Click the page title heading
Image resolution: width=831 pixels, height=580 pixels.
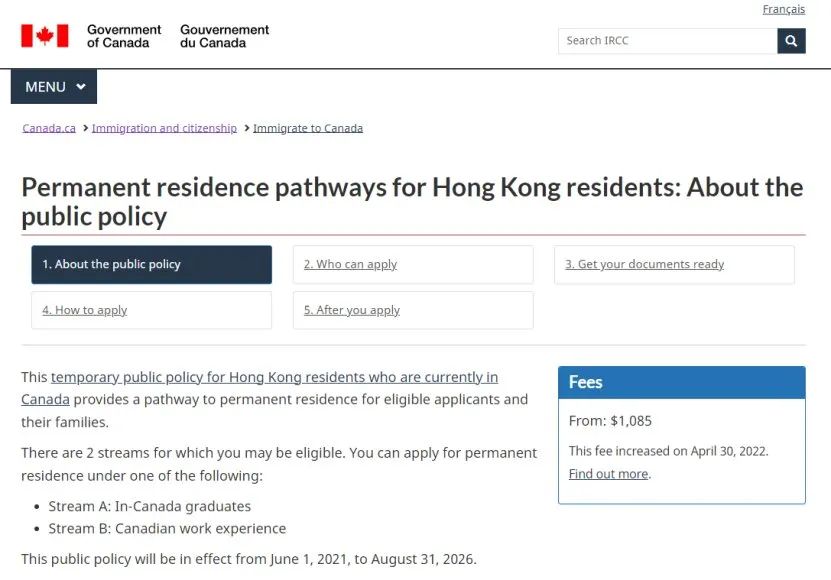click(412, 202)
